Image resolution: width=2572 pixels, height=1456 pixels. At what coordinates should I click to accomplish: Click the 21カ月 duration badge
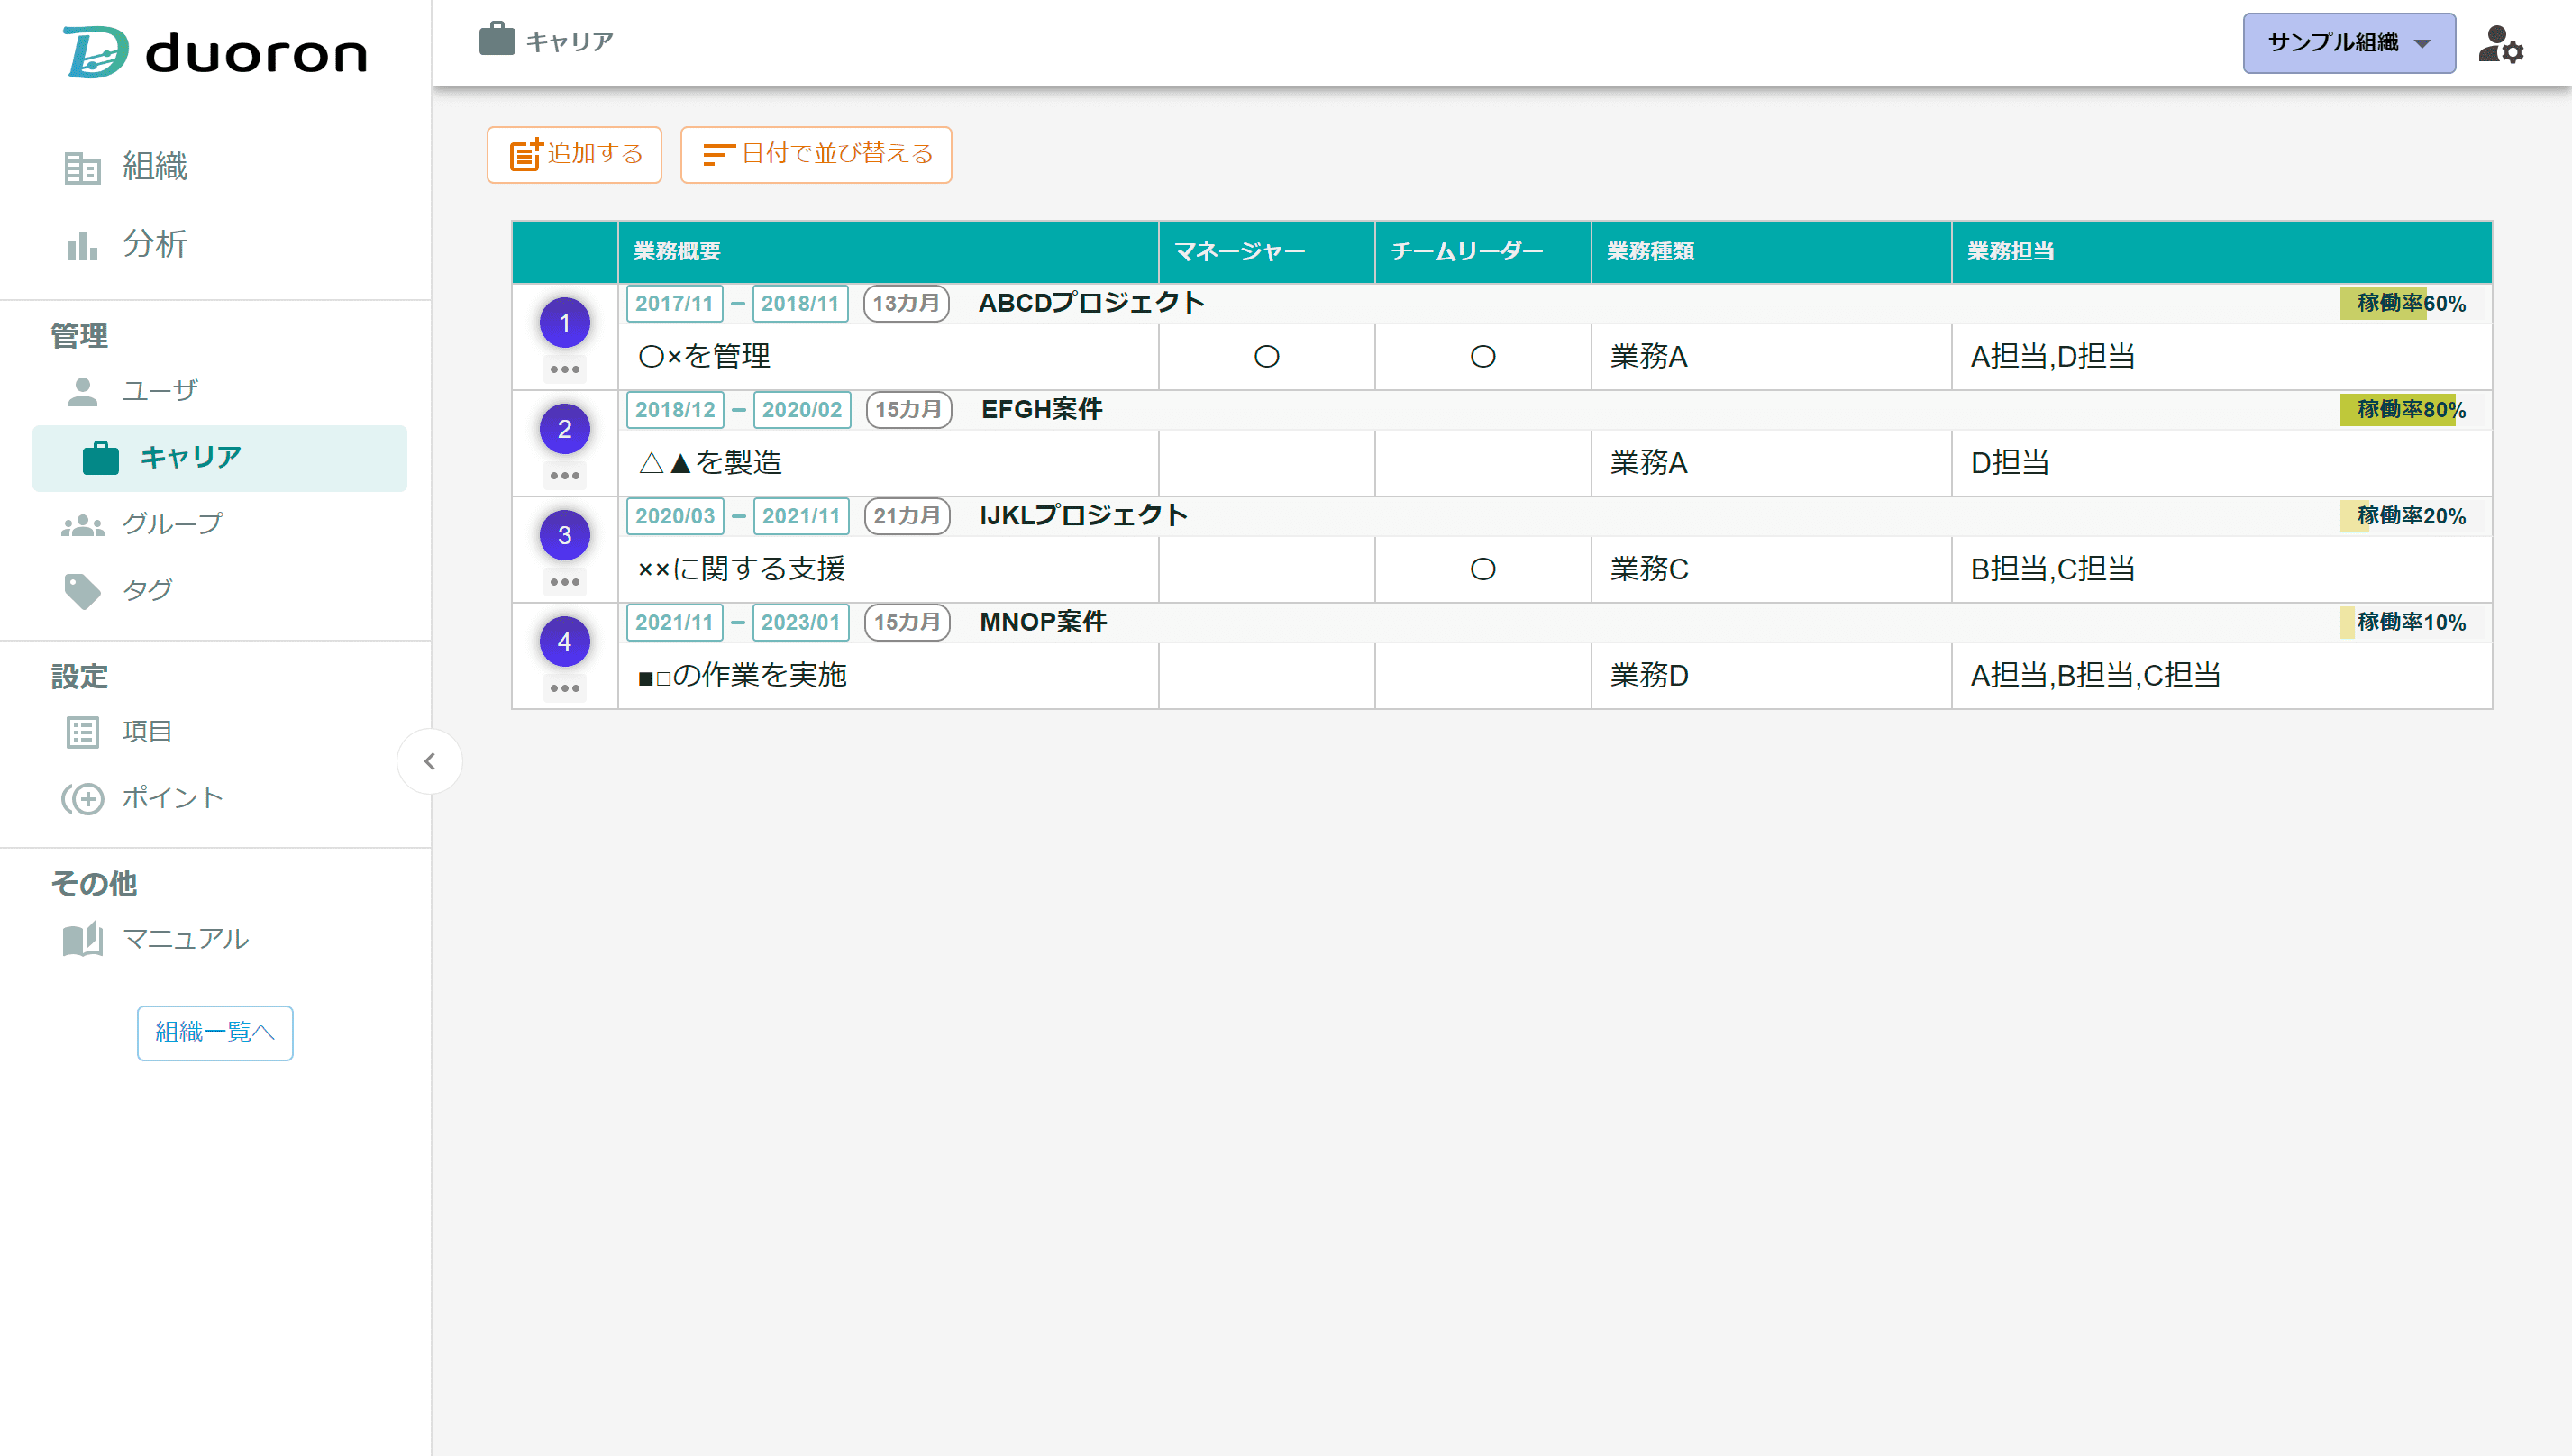[907, 515]
